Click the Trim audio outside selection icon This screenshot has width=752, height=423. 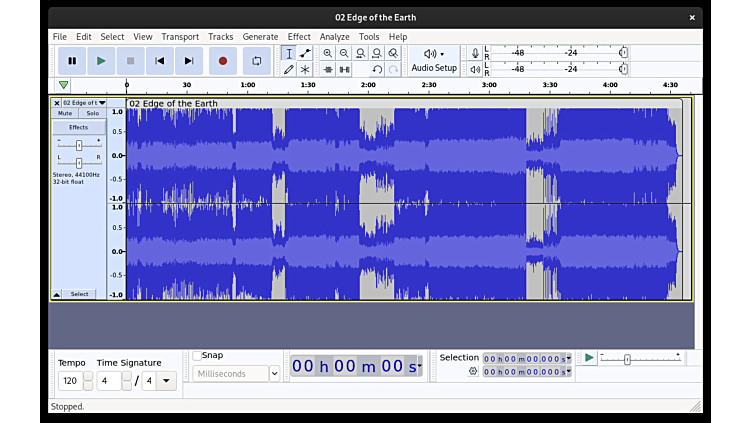pos(328,70)
